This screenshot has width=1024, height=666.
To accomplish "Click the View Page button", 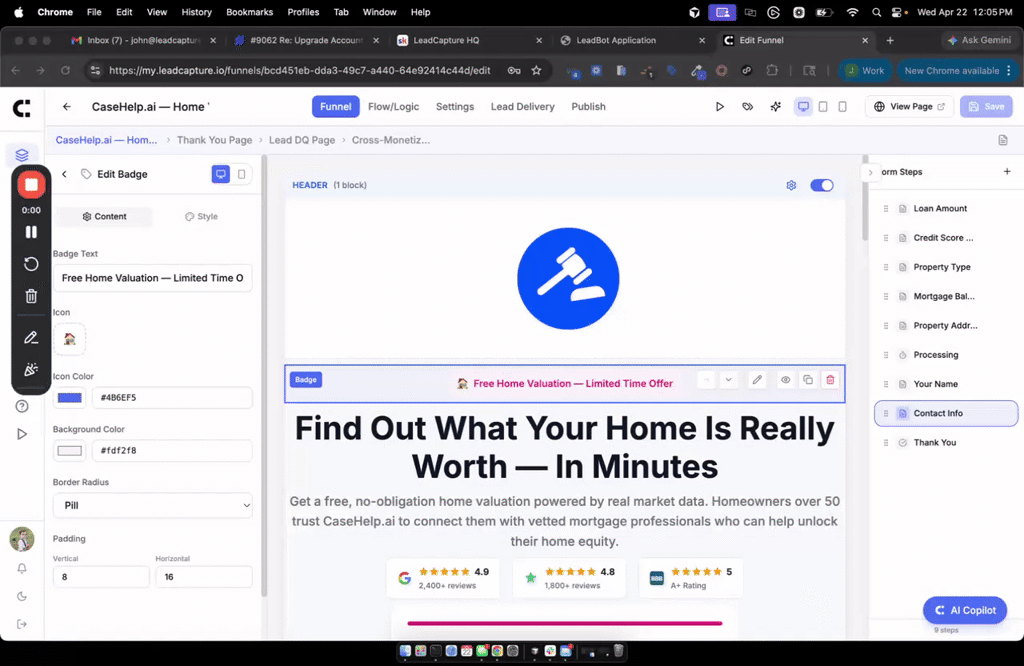I will (909, 106).
